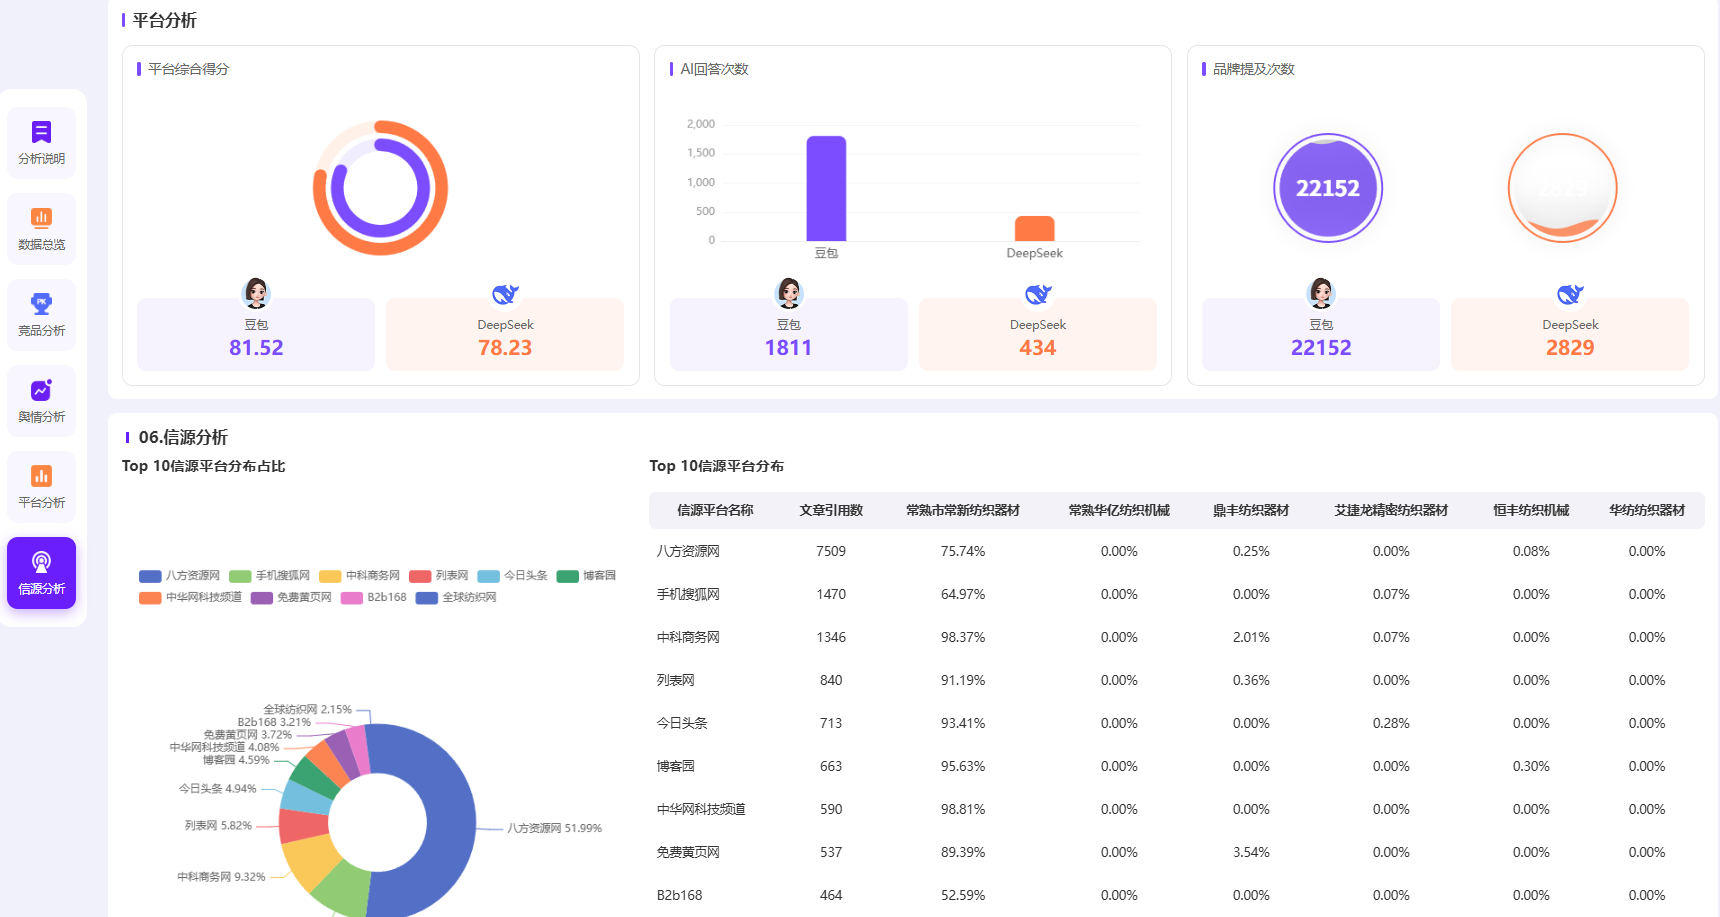Click the orange DeepSeek bar in the chart

click(1035, 228)
